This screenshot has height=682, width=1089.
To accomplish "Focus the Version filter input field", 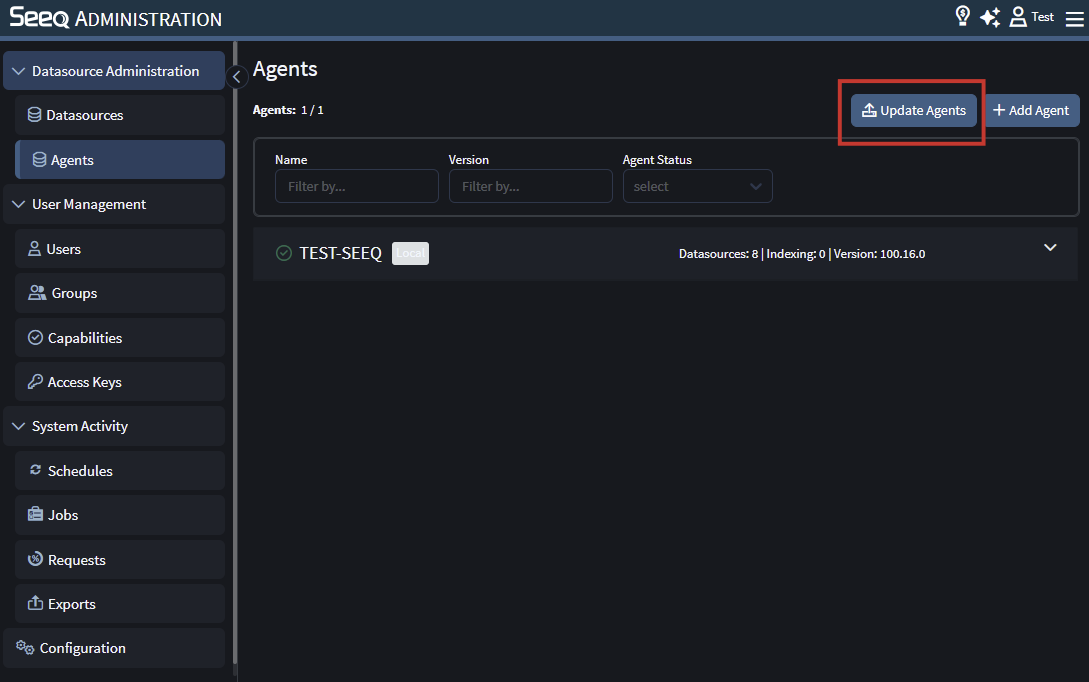I will 530,187.
